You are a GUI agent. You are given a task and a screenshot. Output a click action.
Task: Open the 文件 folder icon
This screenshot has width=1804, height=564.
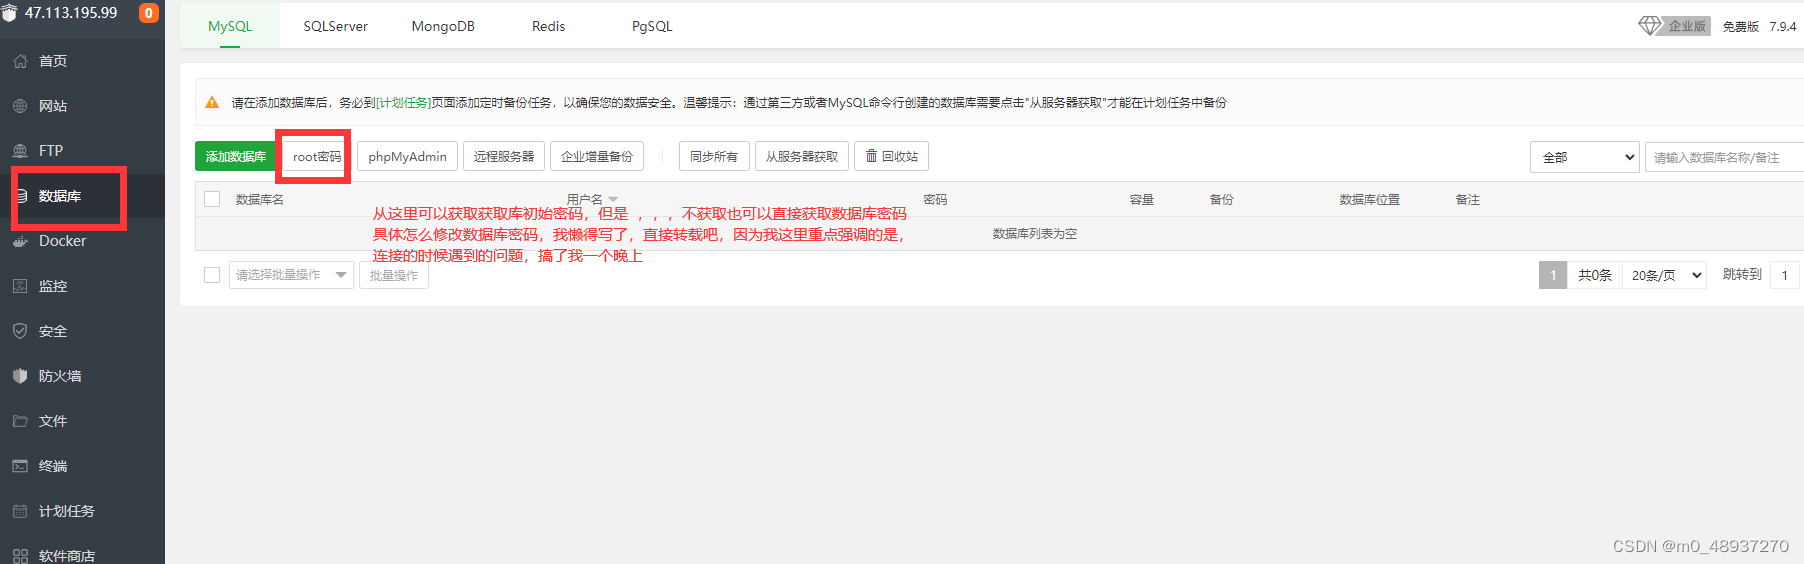click(x=20, y=421)
